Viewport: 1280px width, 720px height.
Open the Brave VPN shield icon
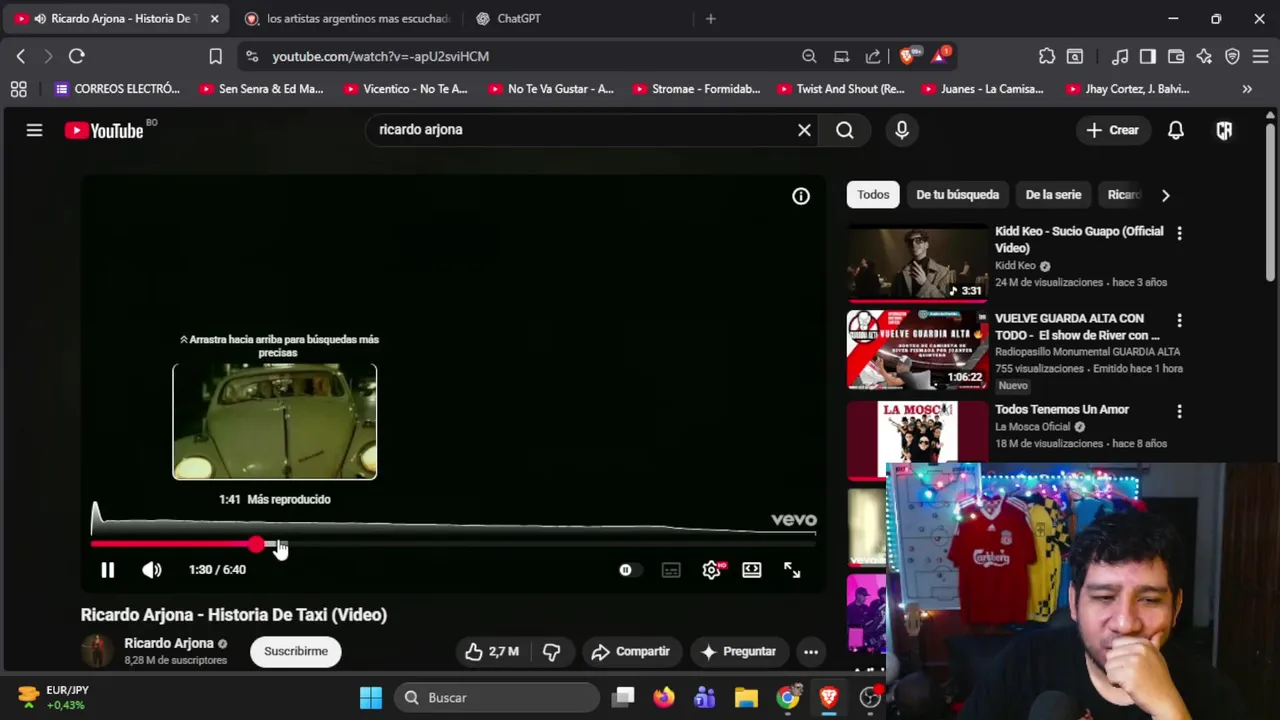(1232, 57)
